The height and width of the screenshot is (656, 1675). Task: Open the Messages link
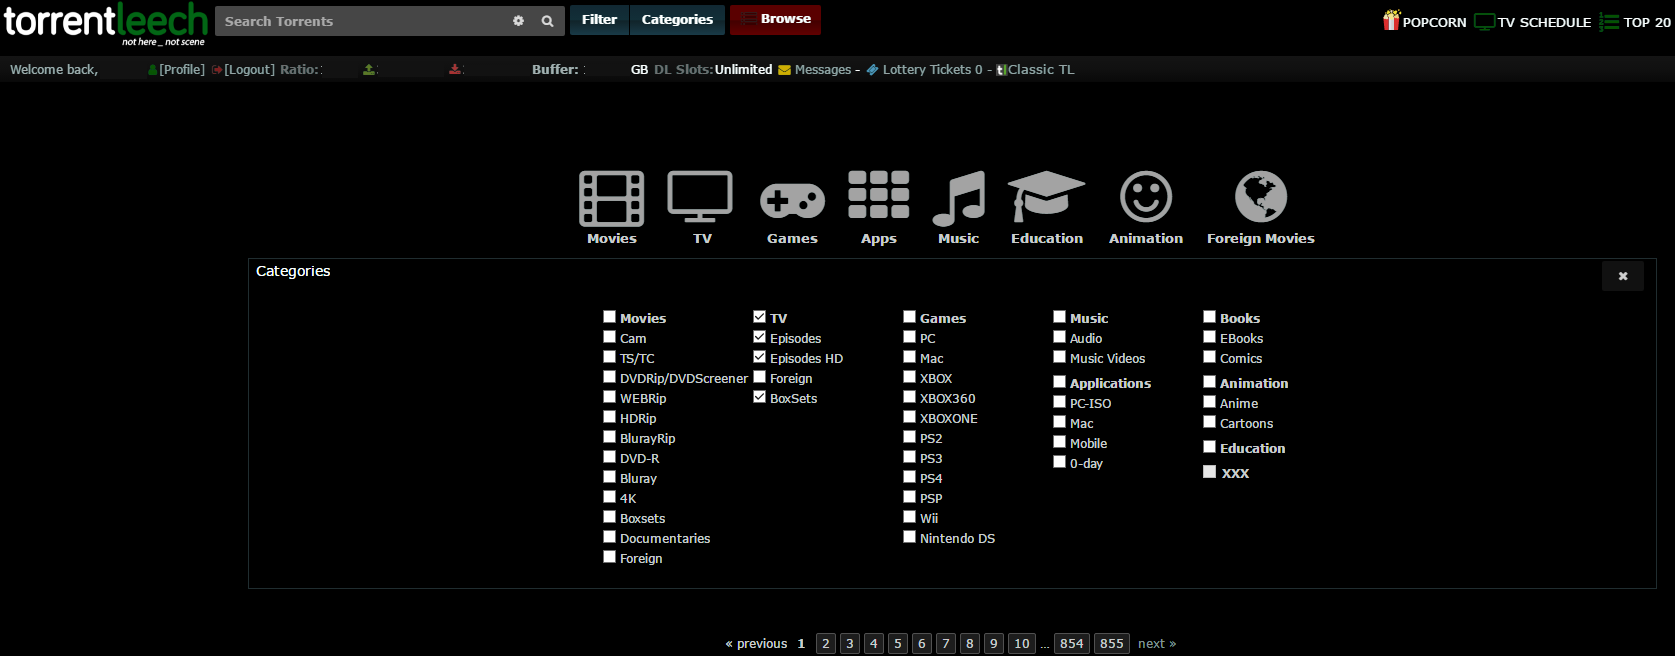tap(823, 70)
